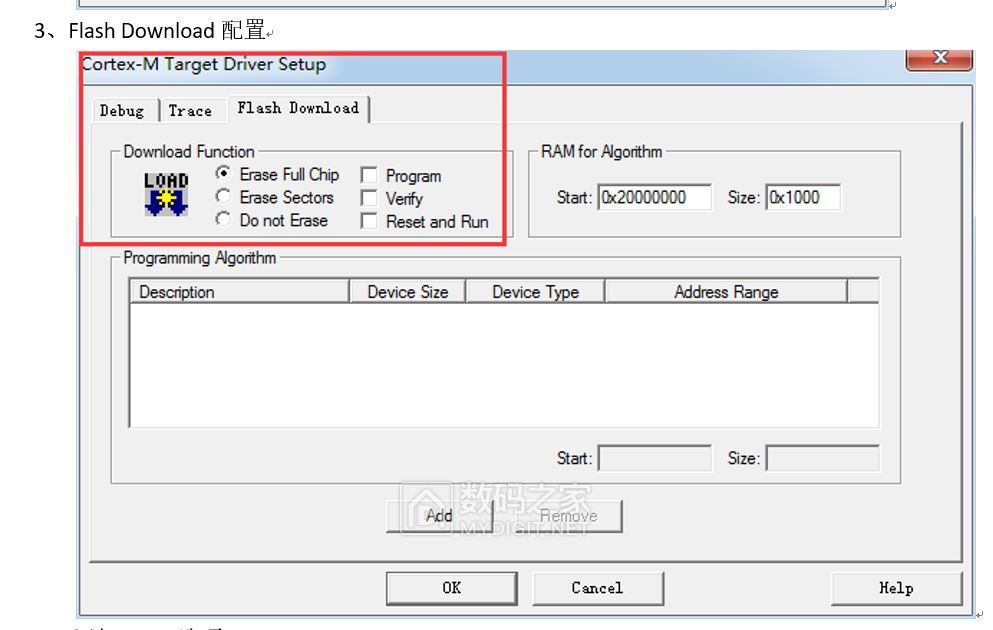This screenshot has width=993, height=630.
Task: Click the RAM for Algorithm Size field
Action: (803, 198)
